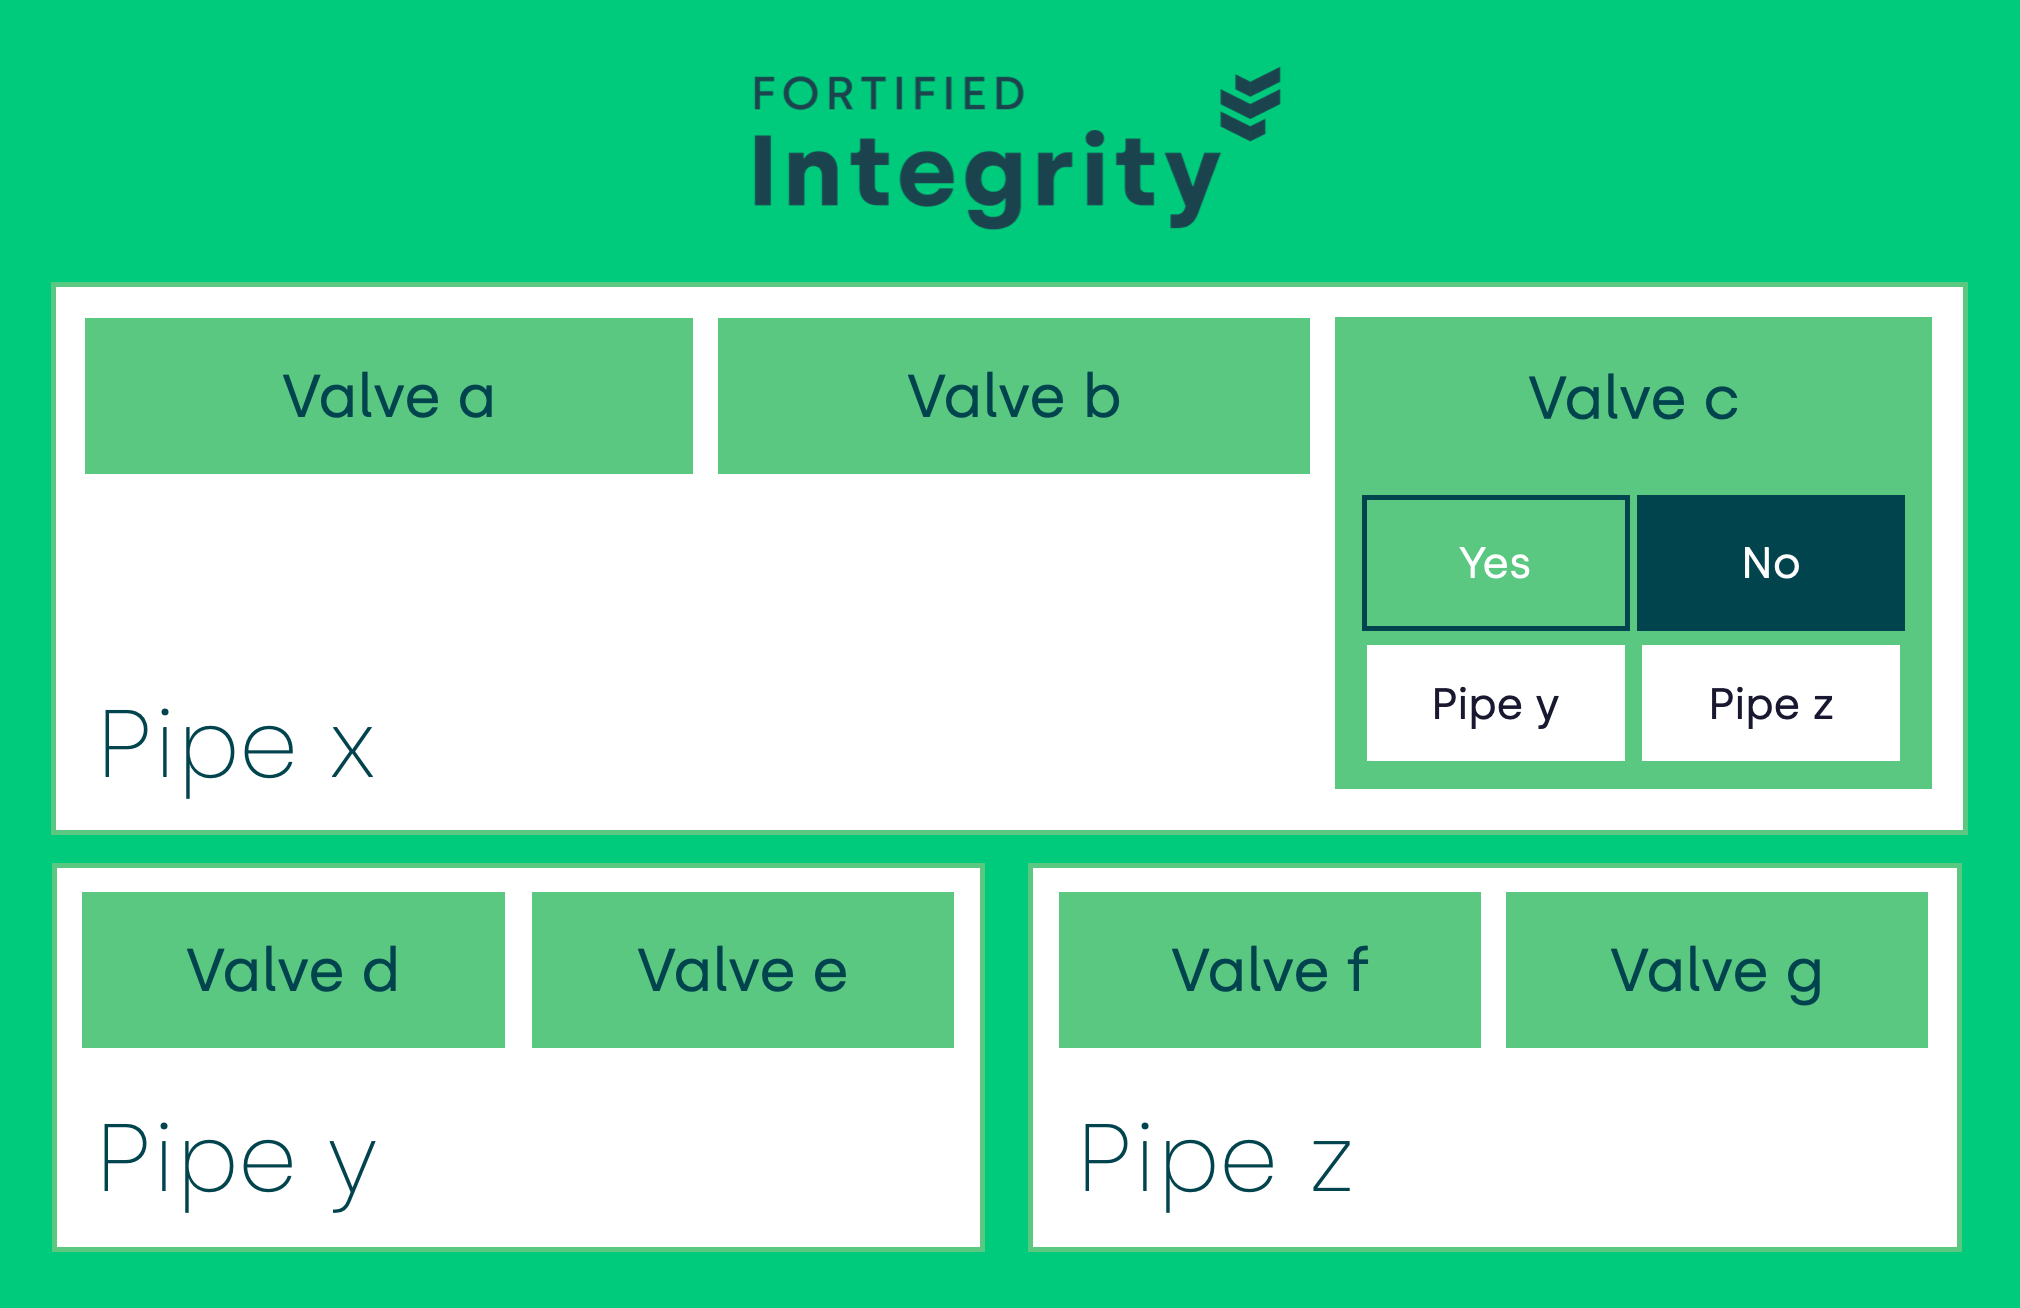The image size is (2020, 1308).
Task: Select the Valve e block
Action: (x=742, y=969)
